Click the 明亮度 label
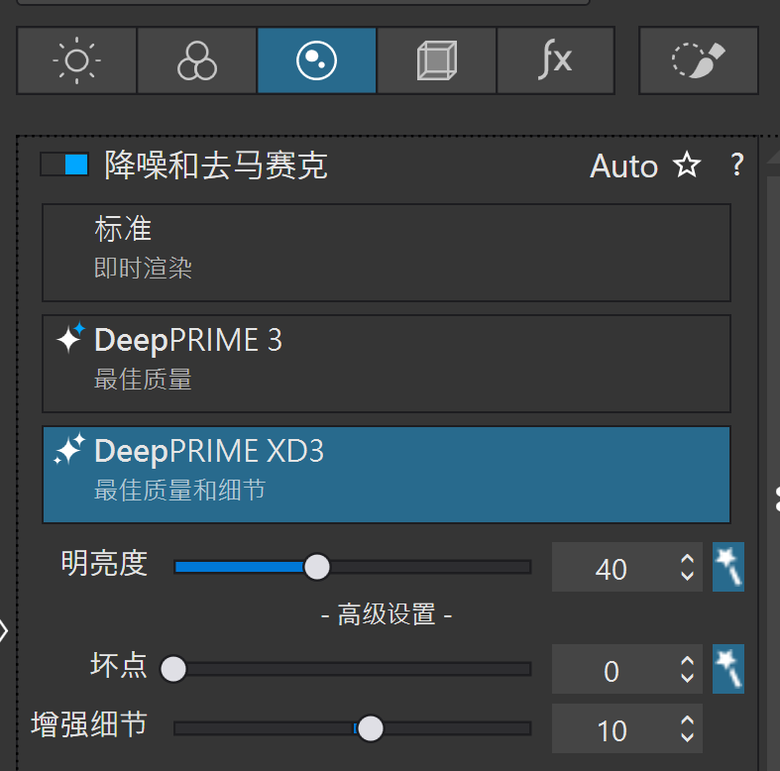The height and width of the screenshot is (771, 780). pyautogui.click(x=104, y=563)
